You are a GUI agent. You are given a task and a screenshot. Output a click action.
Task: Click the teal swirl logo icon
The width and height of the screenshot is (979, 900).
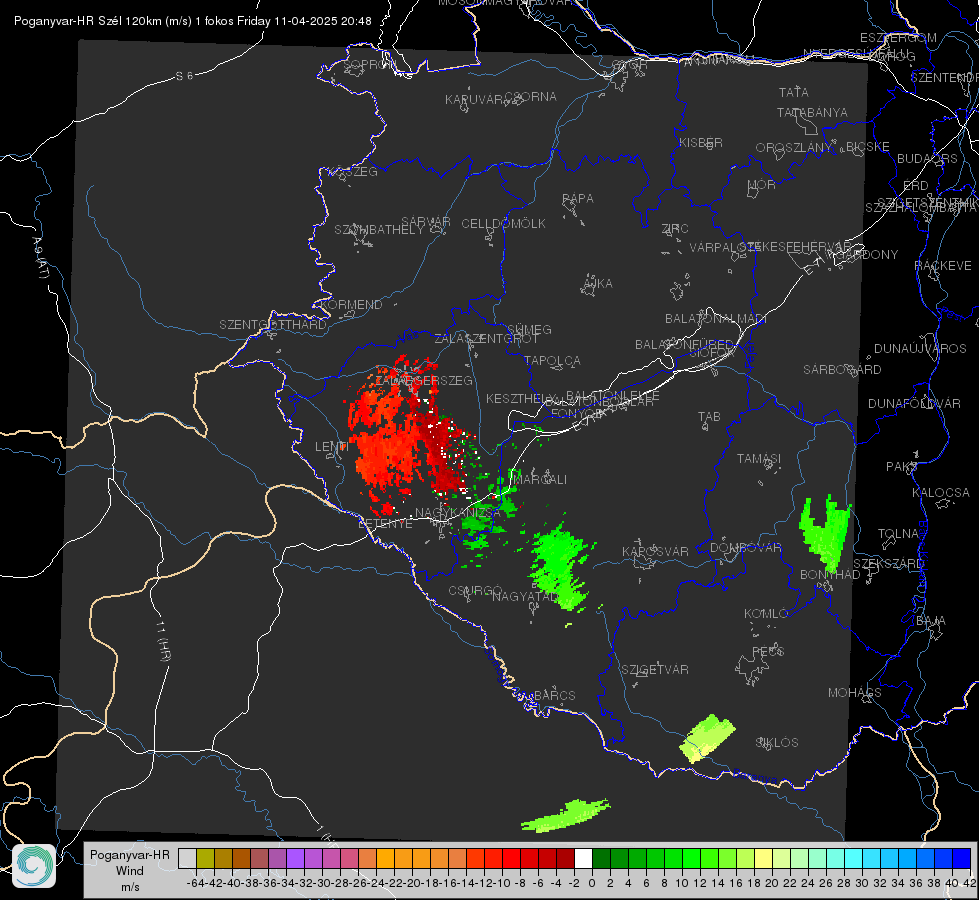coord(34,866)
